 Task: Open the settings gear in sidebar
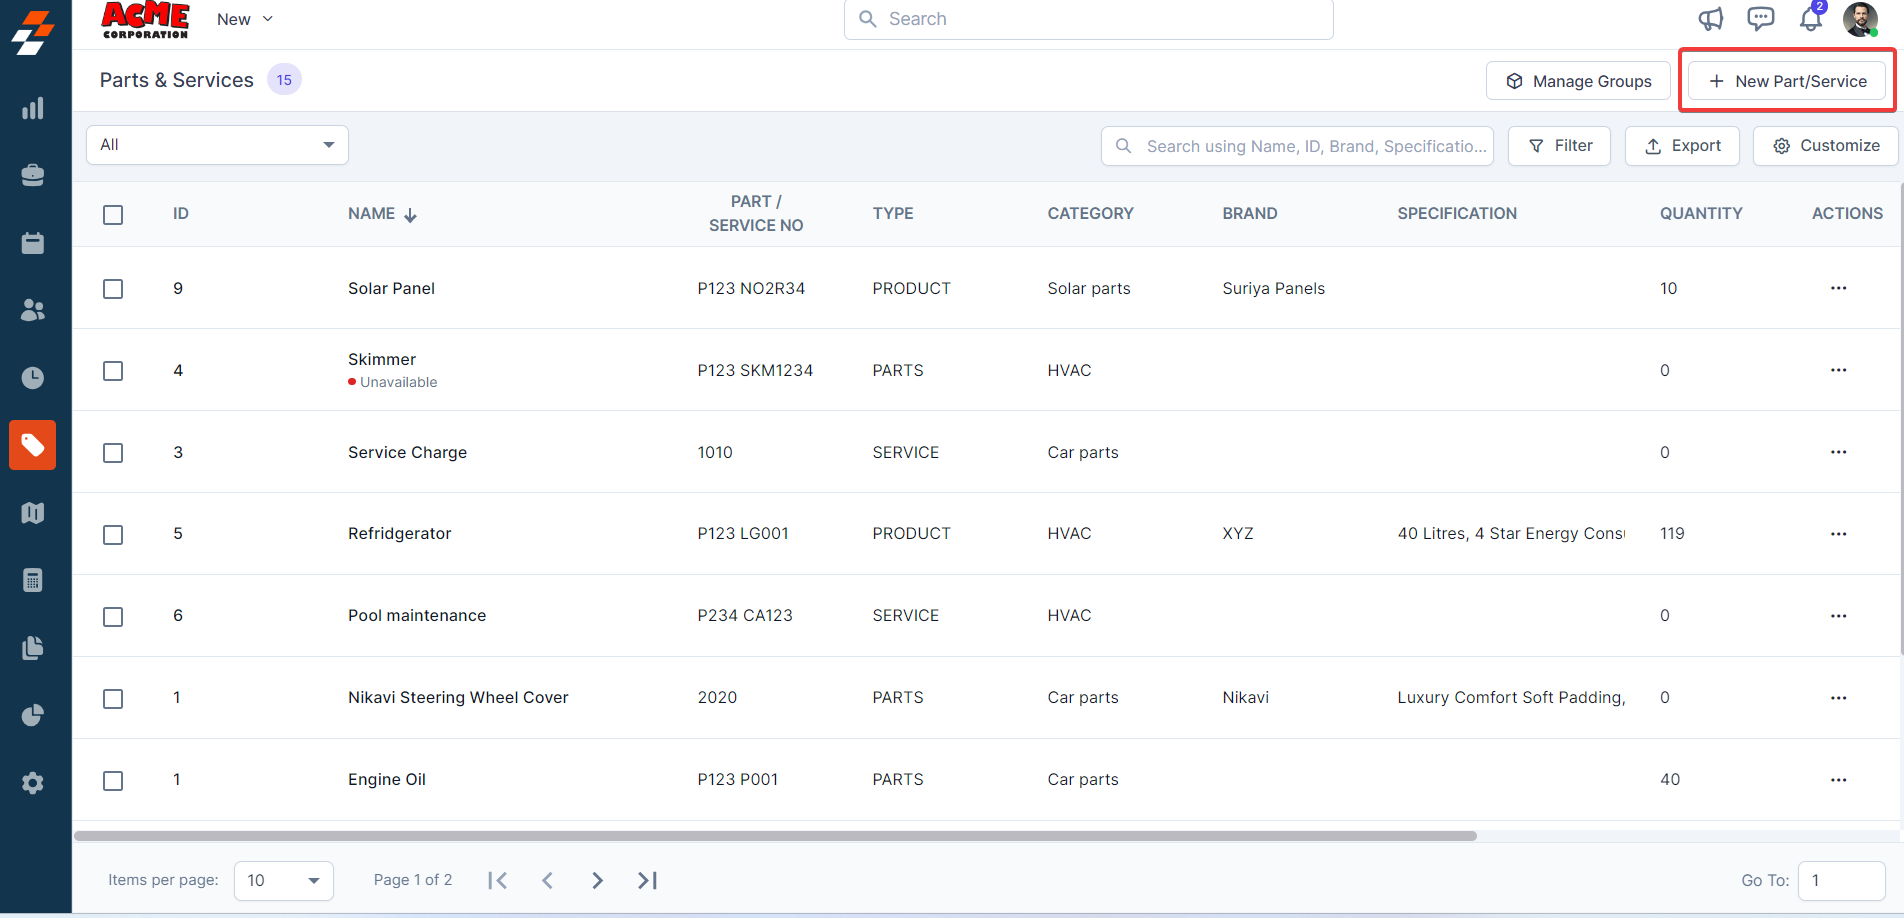[x=33, y=783]
